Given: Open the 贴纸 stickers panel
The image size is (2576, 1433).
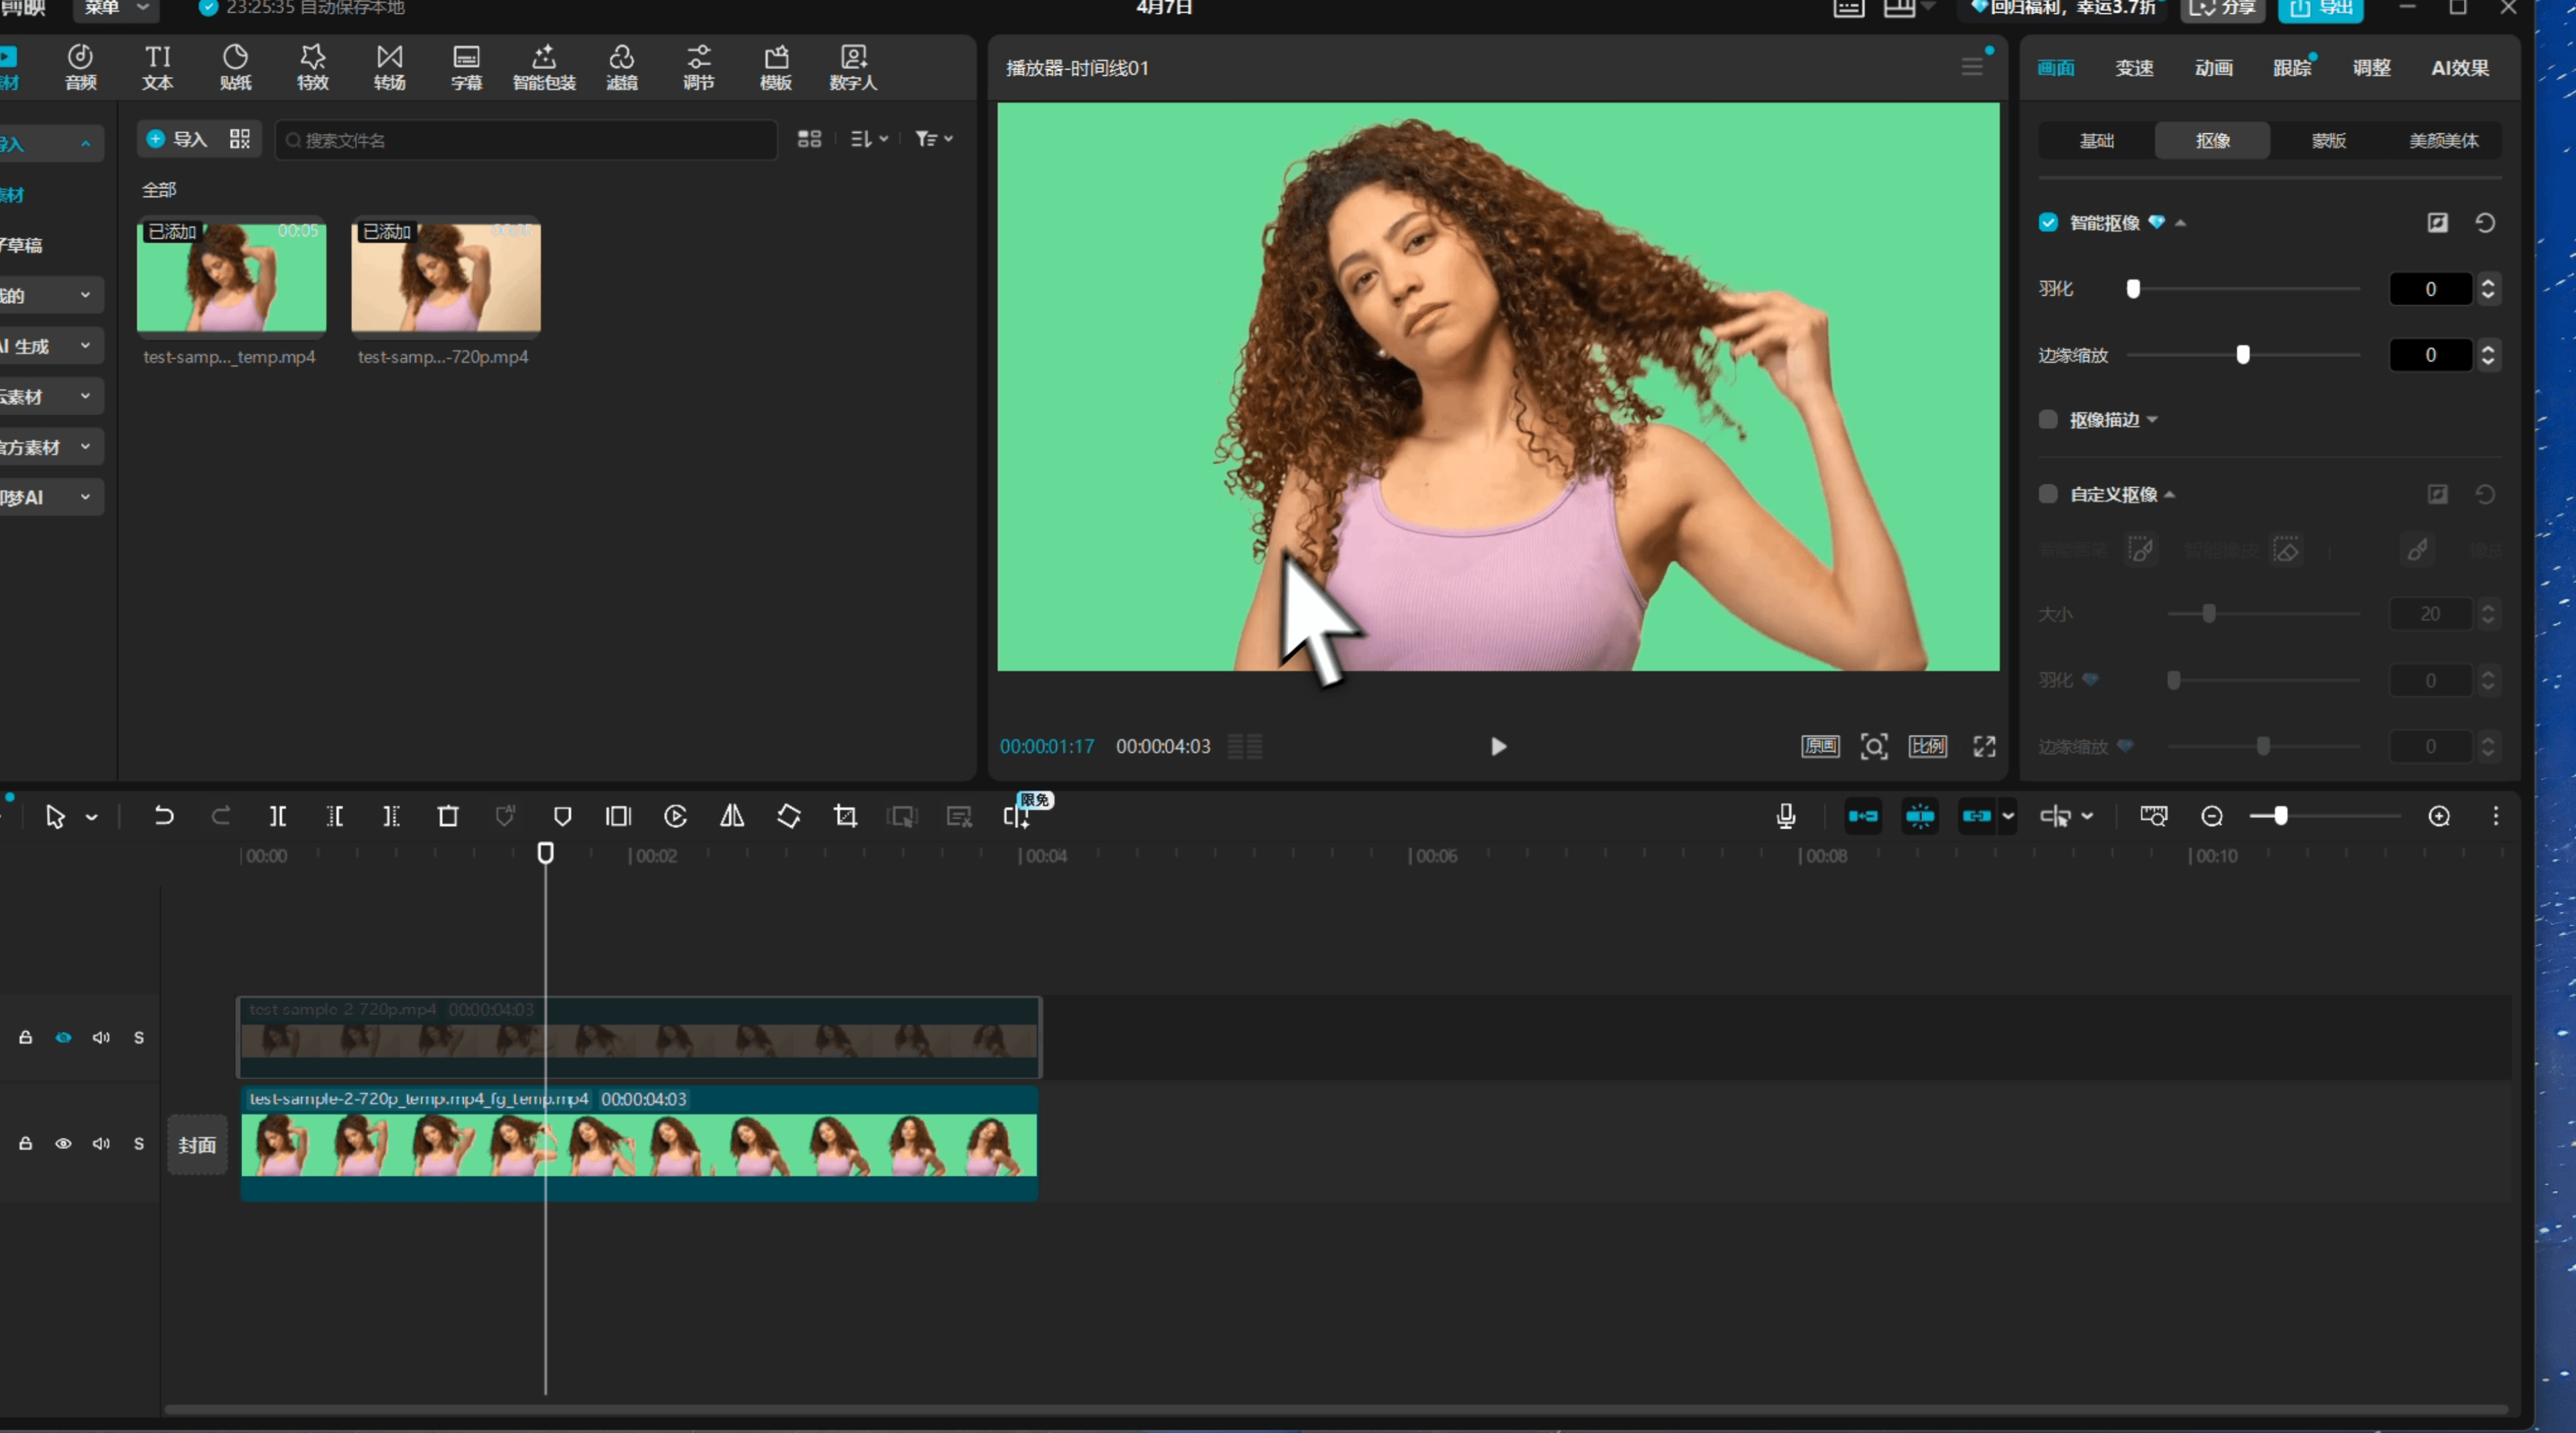Looking at the screenshot, I should (235, 67).
